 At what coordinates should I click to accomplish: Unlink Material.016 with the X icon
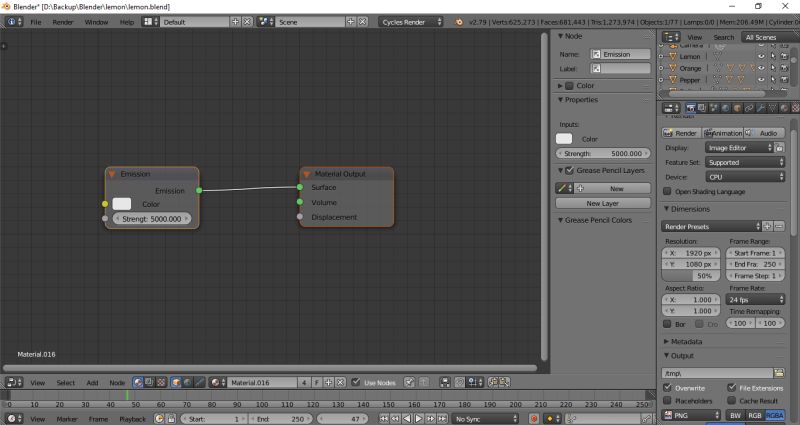[x=340, y=382]
